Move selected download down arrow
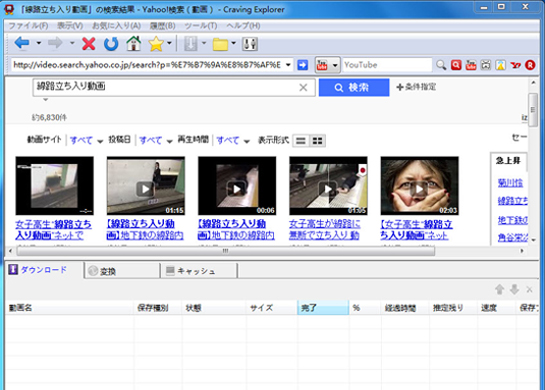Screen dimensions: 545x390 tap(514, 289)
